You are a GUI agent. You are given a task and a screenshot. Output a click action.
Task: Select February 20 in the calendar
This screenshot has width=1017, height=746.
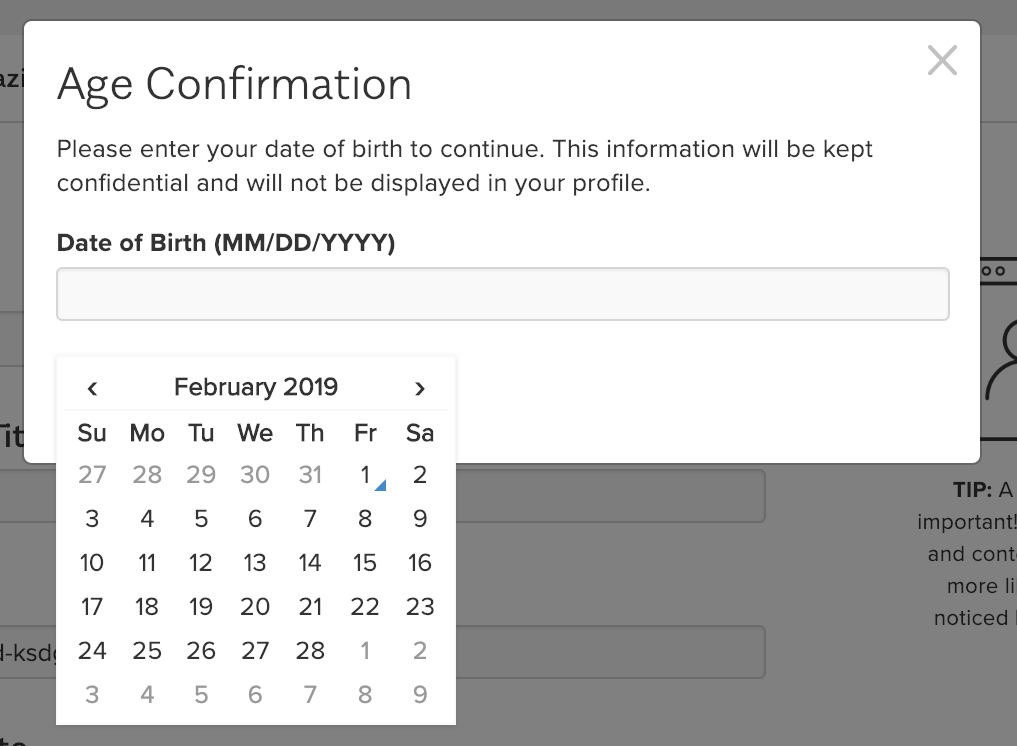click(255, 607)
